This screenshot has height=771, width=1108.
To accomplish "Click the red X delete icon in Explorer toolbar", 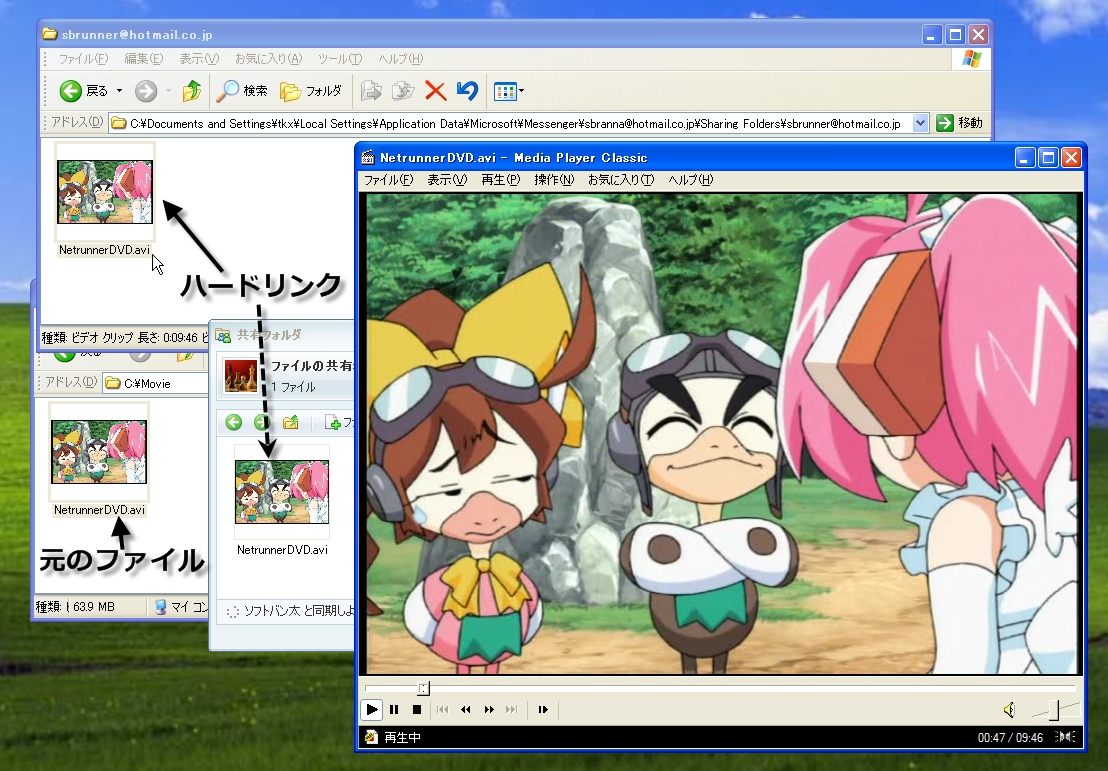I will point(435,90).
